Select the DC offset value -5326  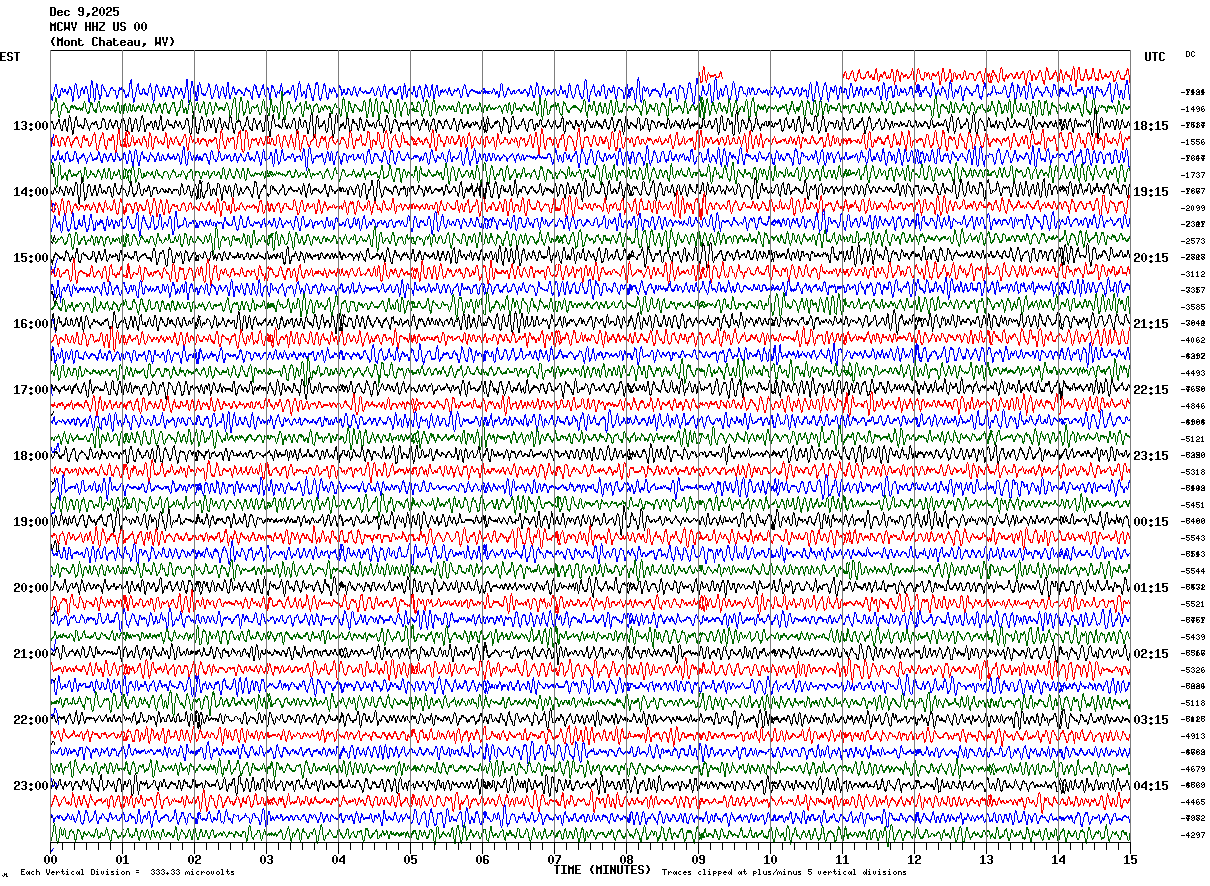point(1194,670)
